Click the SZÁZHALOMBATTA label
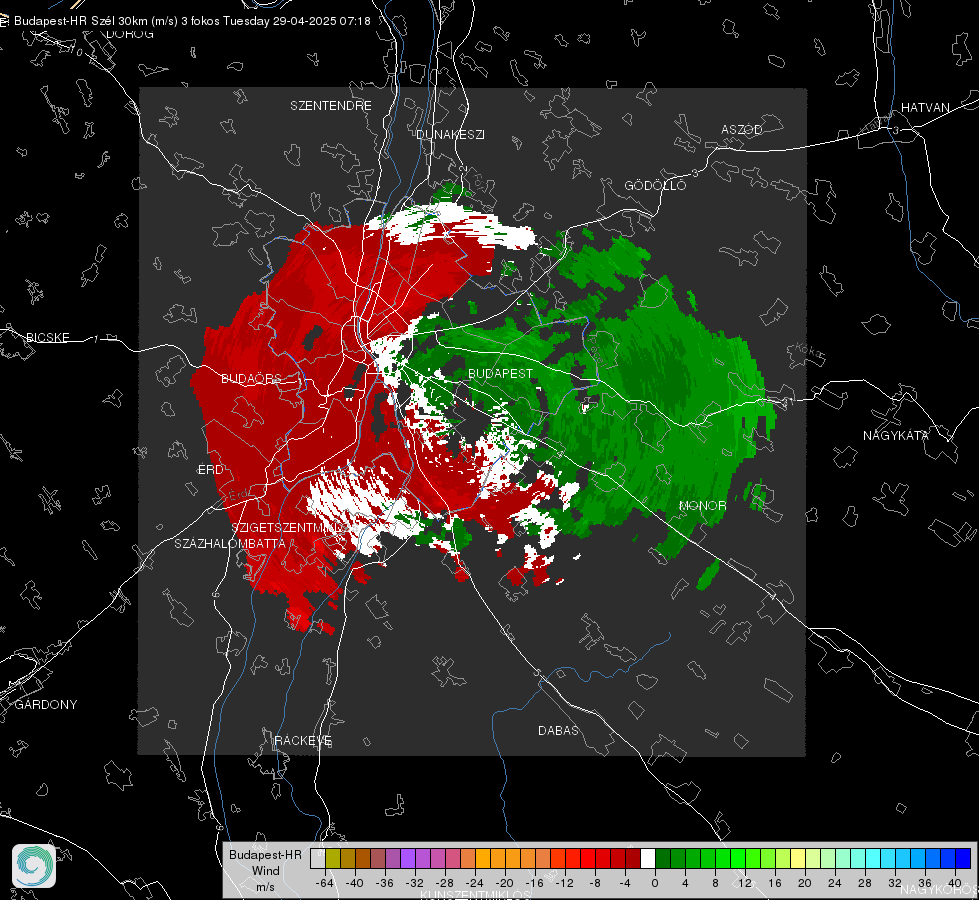This screenshot has width=979, height=900. pyautogui.click(x=230, y=543)
